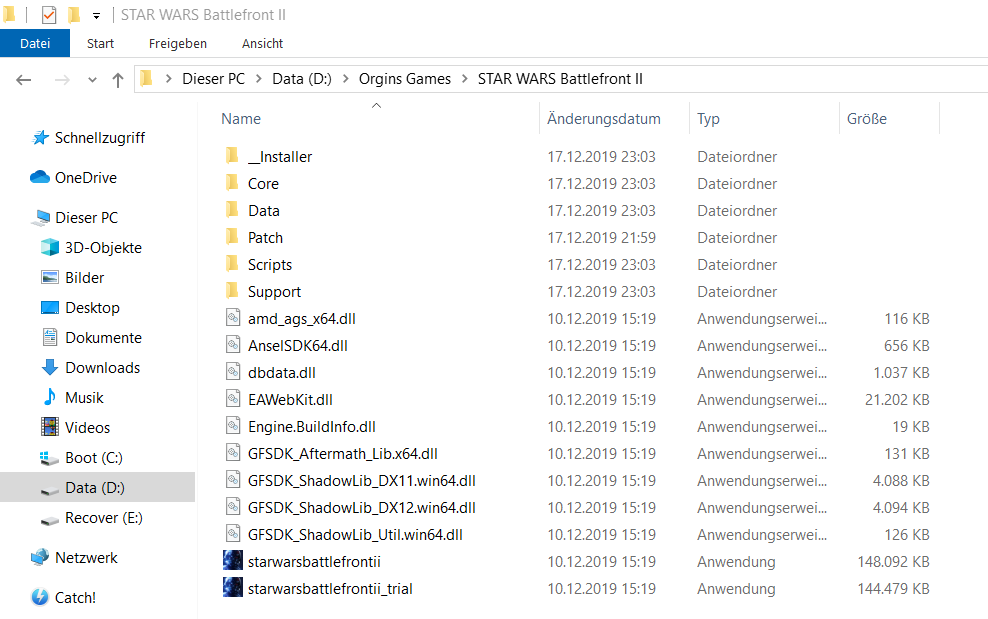This screenshot has width=988, height=619.
Task: Click the GFSDK_Aftermath_Lib.x64.dll file icon
Action: (233, 453)
